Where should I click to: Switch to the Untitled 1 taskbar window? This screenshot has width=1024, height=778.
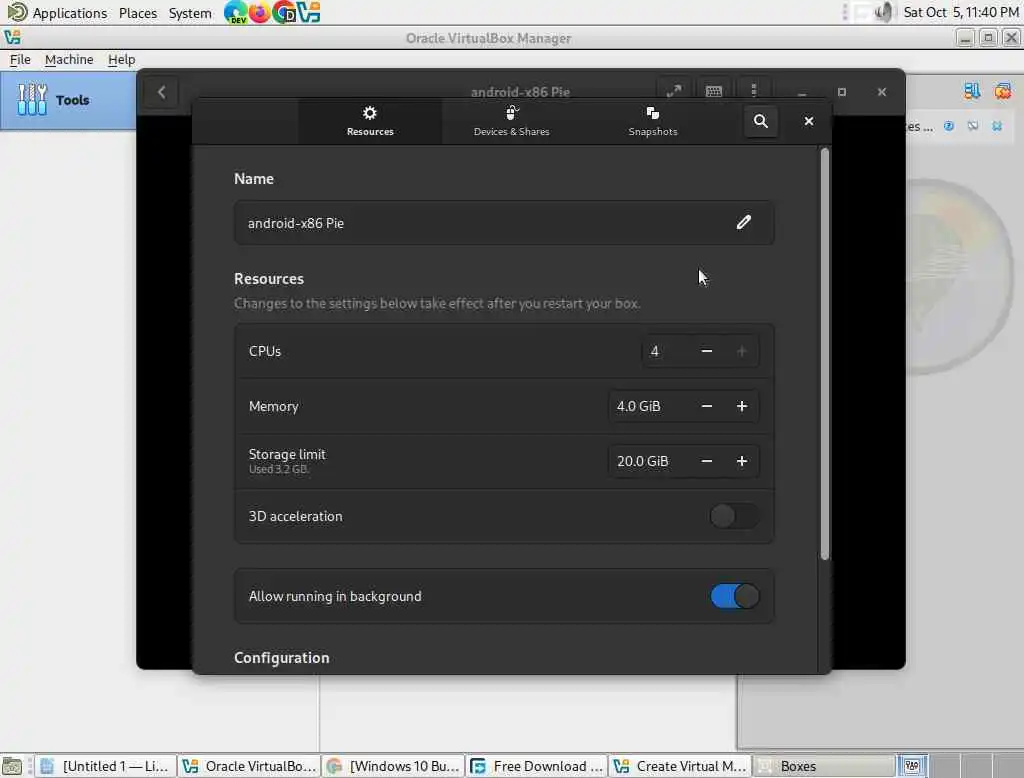[105, 766]
